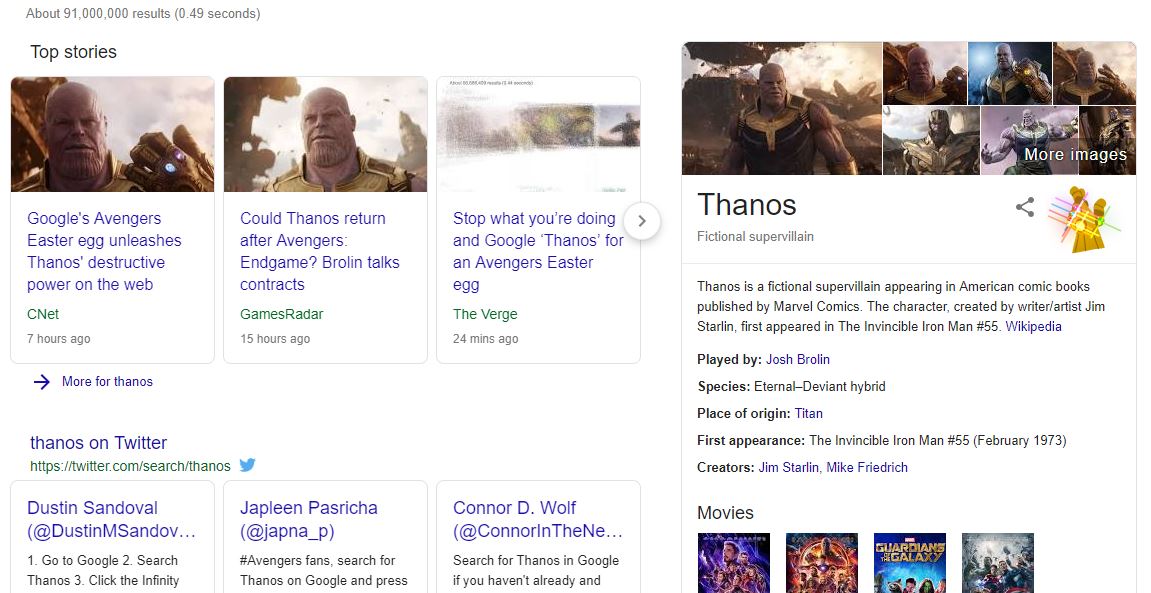
Task: Open the fourth movie poster, right of Guardians
Action: (998, 563)
